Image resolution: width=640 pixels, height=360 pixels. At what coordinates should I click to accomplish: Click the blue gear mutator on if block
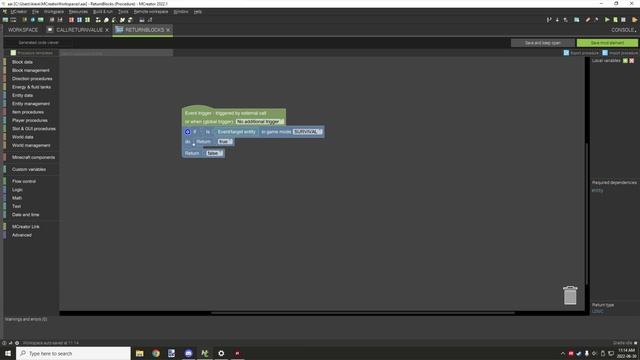point(188,132)
